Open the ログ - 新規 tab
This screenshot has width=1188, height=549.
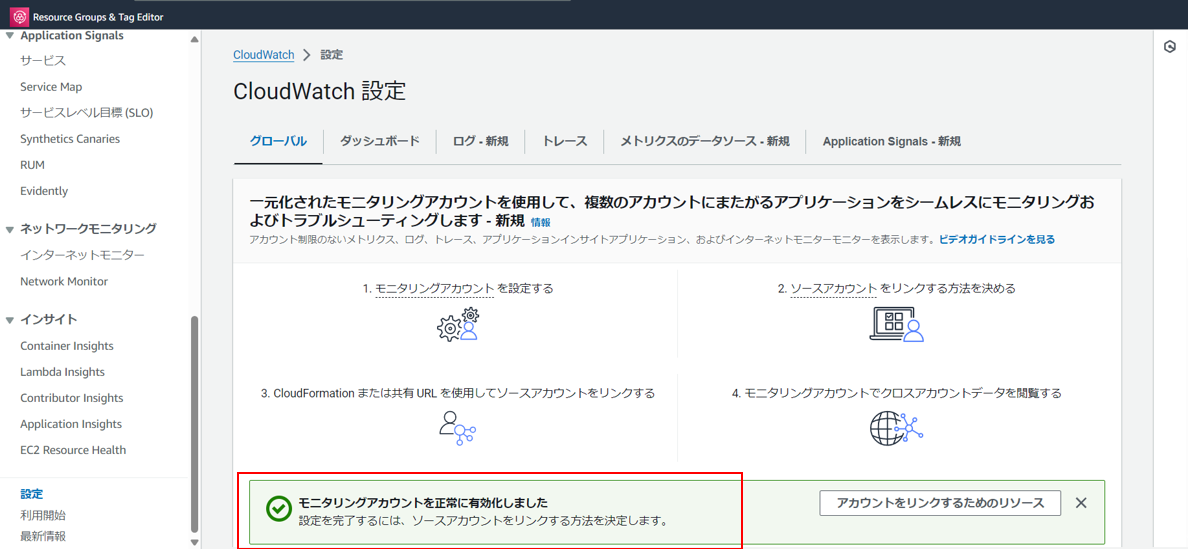coord(480,141)
